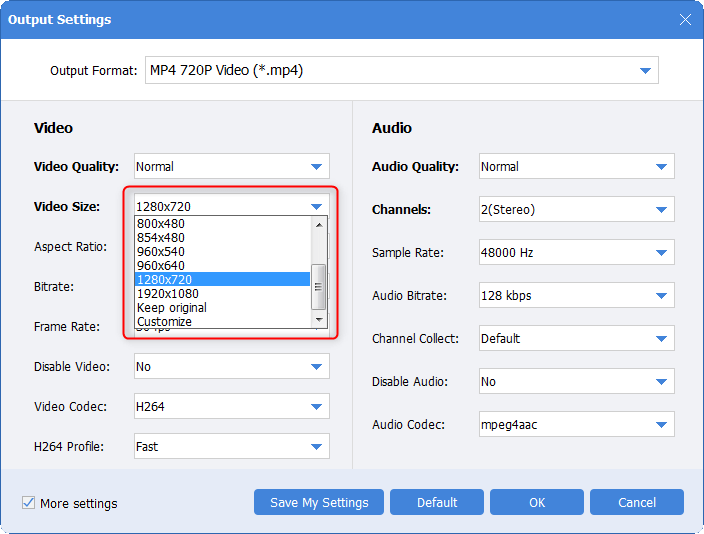This screenshot has width=704, height=534.
Task: Choose Keep original video size
Action: point(222,308)
